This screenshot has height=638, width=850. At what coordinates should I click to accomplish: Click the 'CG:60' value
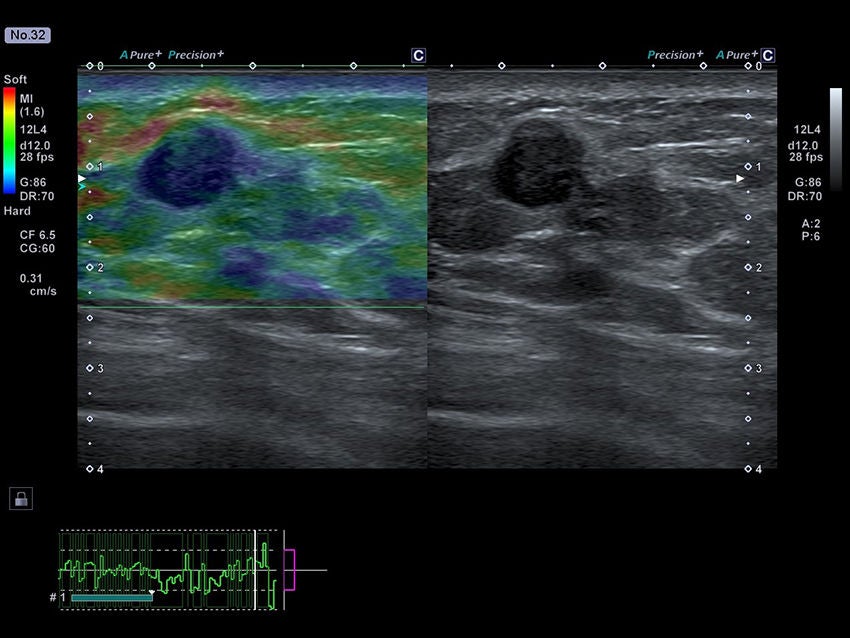pos(37,248)
